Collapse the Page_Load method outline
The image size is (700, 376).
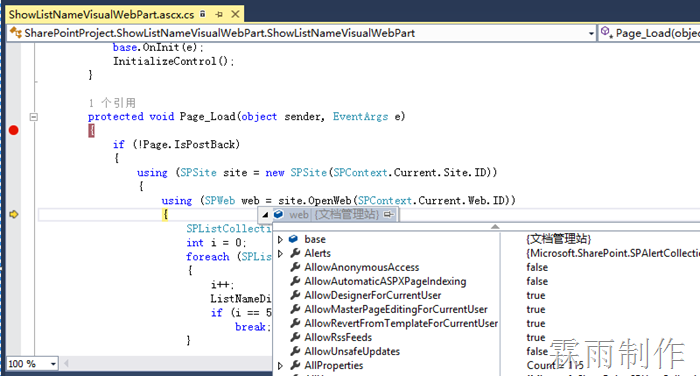click(x=34, y=117)
